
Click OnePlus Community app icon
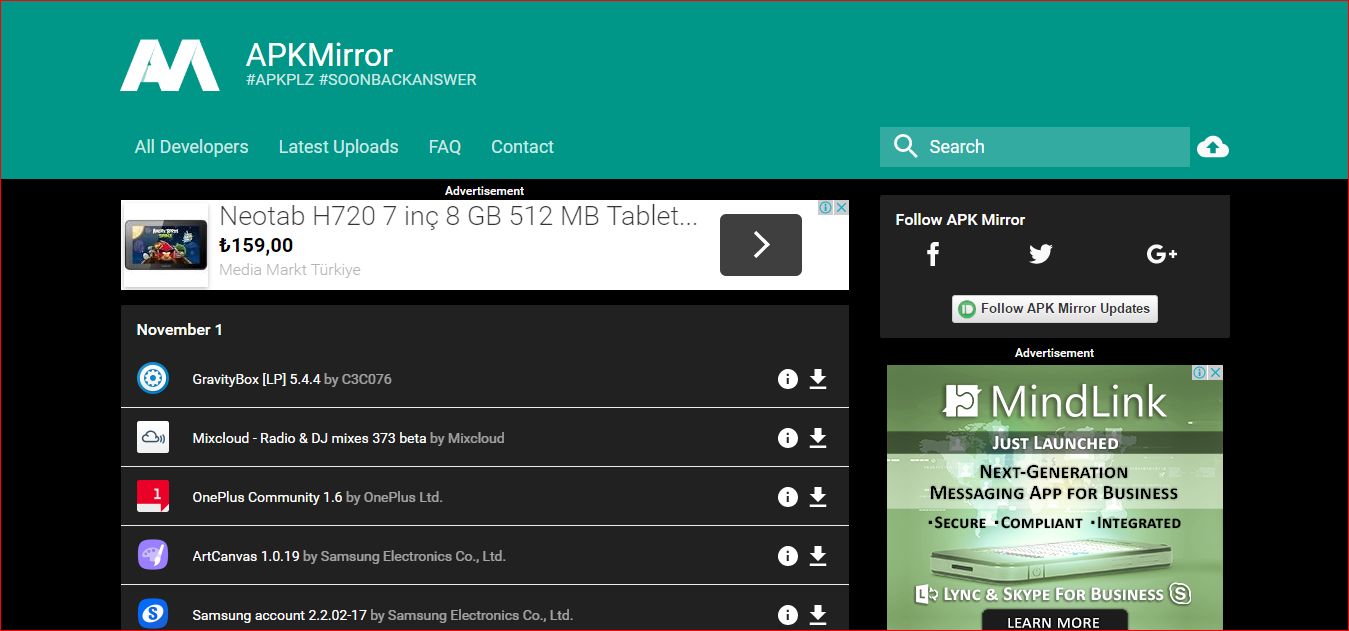(x=153, y=496)
